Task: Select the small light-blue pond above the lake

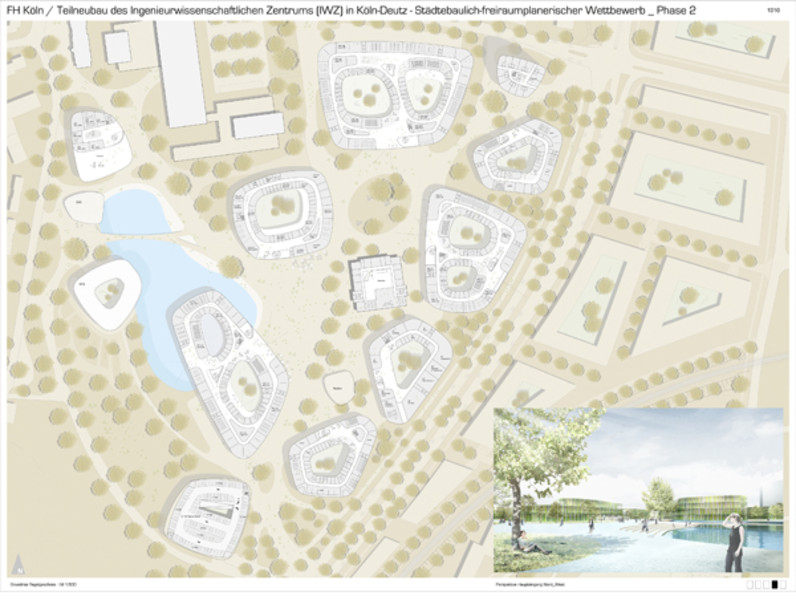Action: click(x=134, y=212)
